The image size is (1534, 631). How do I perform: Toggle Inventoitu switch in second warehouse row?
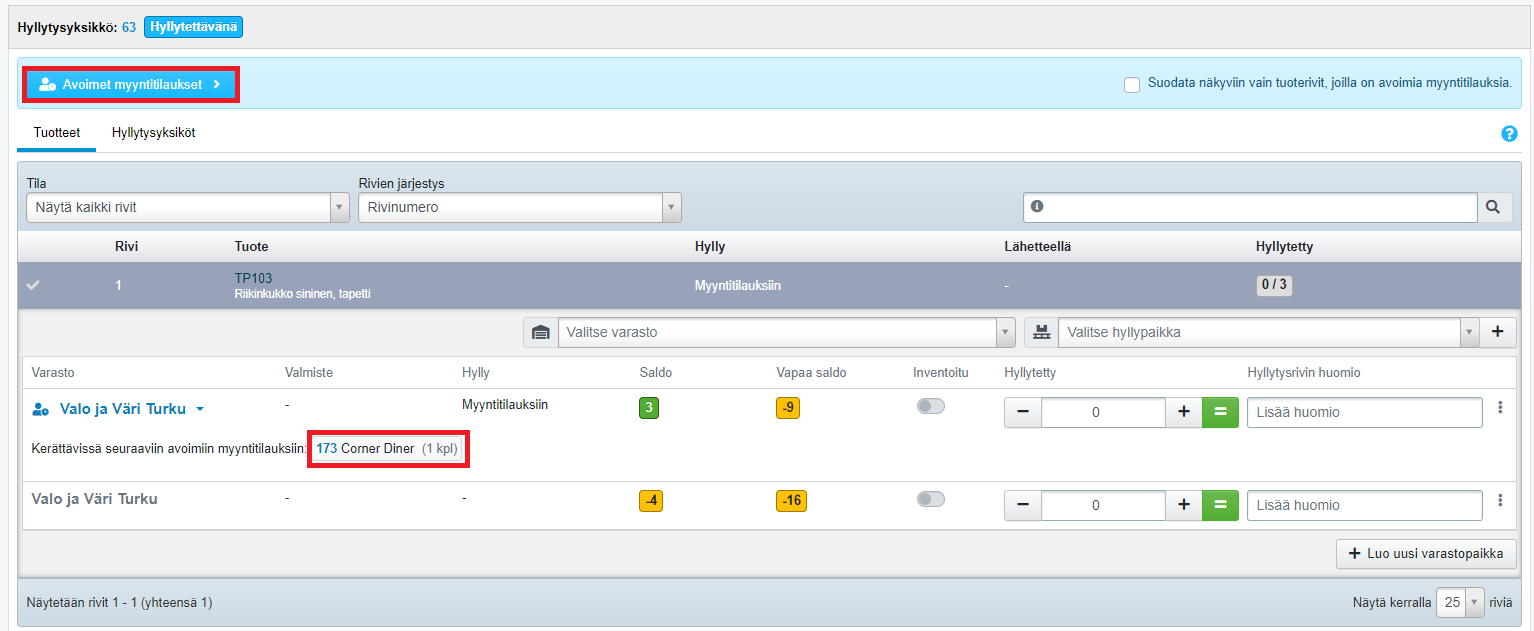[930, 499]
